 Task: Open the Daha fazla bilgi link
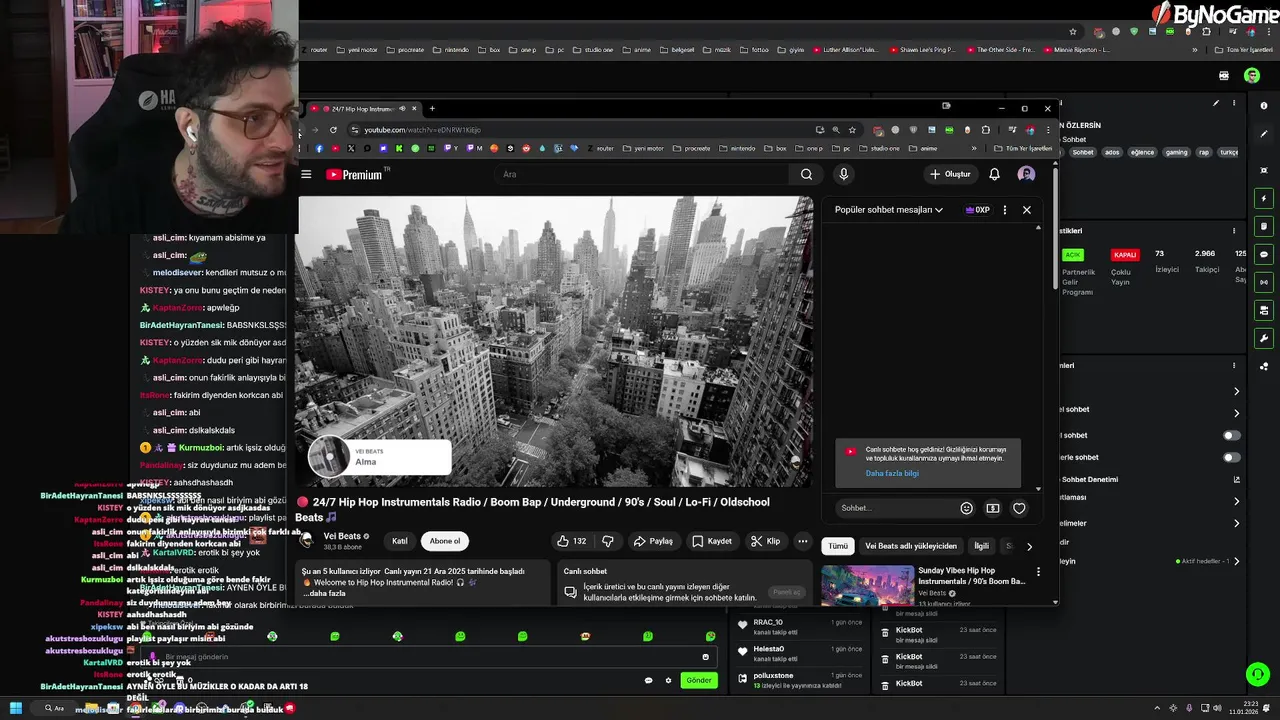click(x=892, y=473)
